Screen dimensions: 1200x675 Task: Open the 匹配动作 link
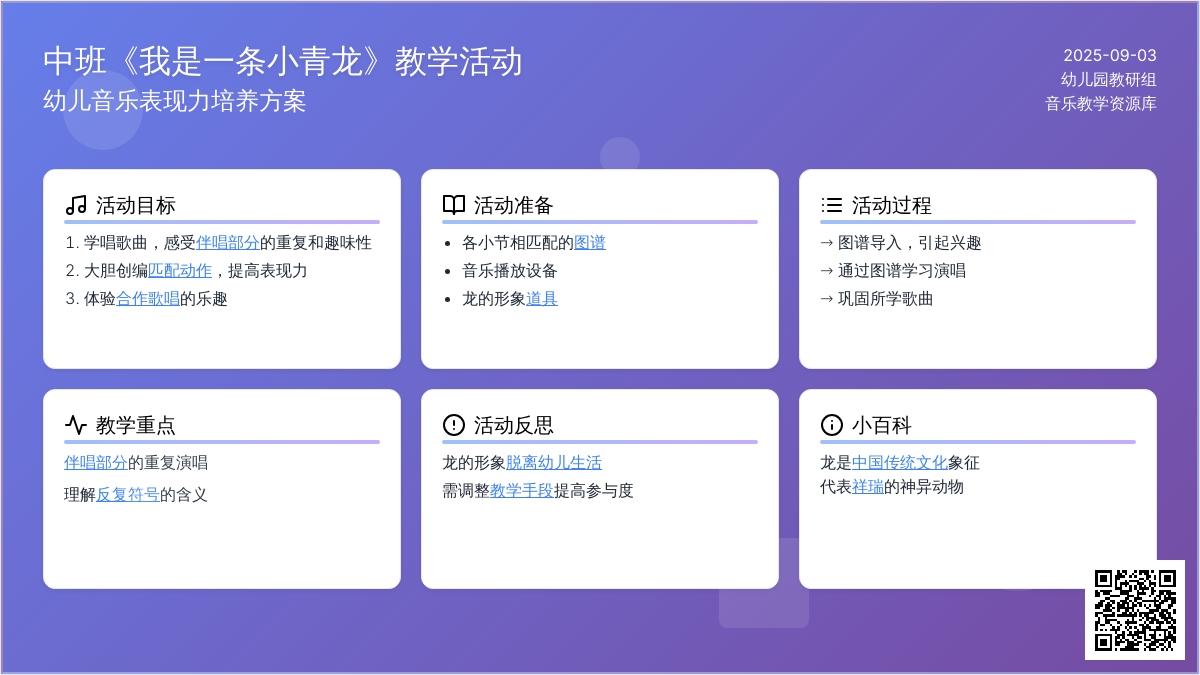[x=180, y=271]
